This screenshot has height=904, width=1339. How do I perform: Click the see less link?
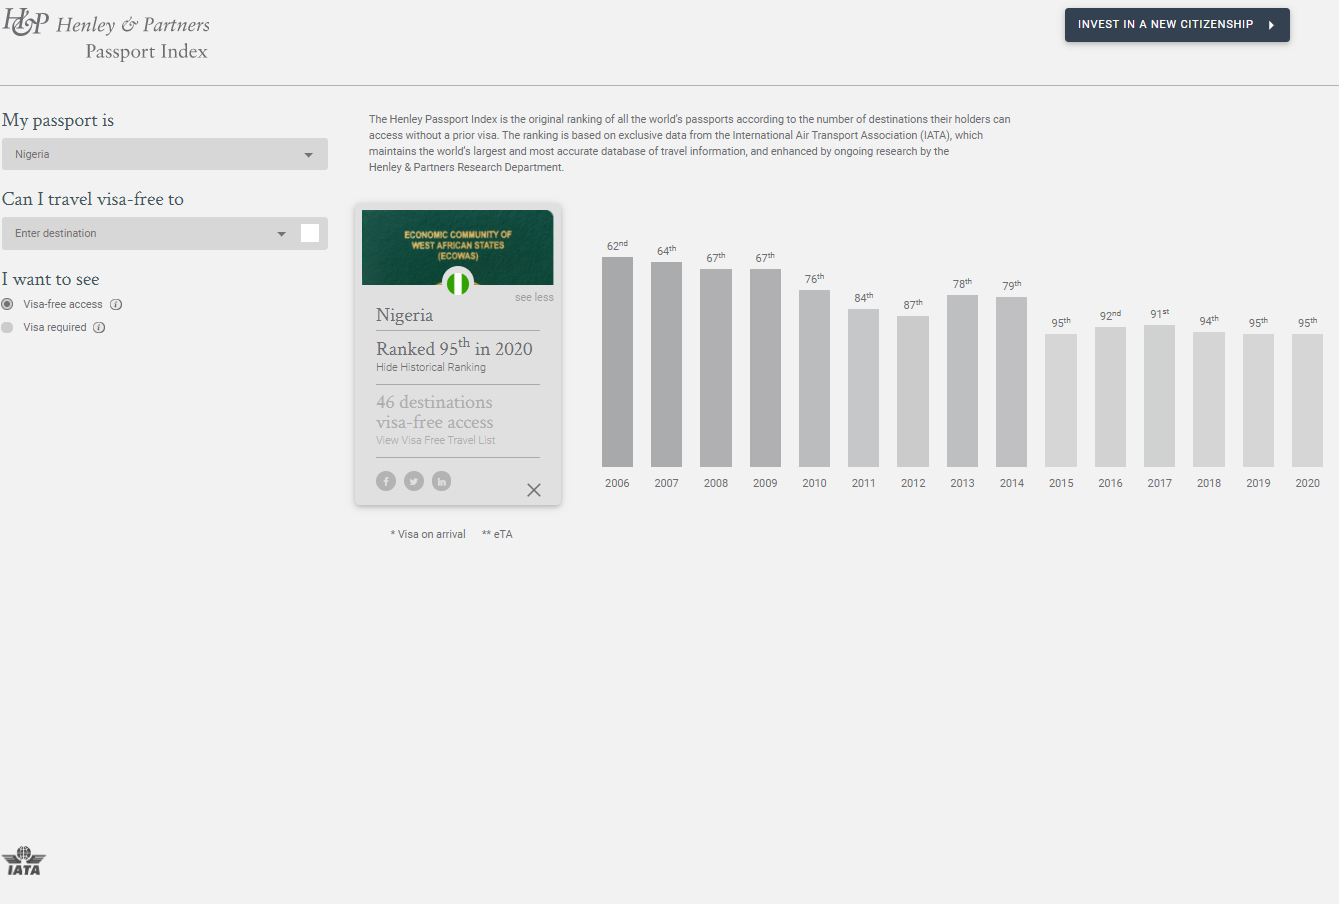[x=534, y=297]
